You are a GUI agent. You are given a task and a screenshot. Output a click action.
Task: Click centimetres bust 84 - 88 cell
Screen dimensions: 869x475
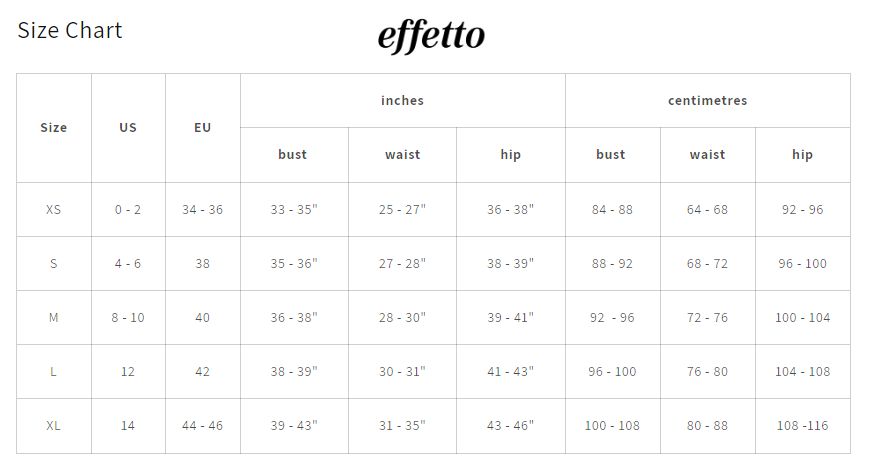click(x=612, y=210)
